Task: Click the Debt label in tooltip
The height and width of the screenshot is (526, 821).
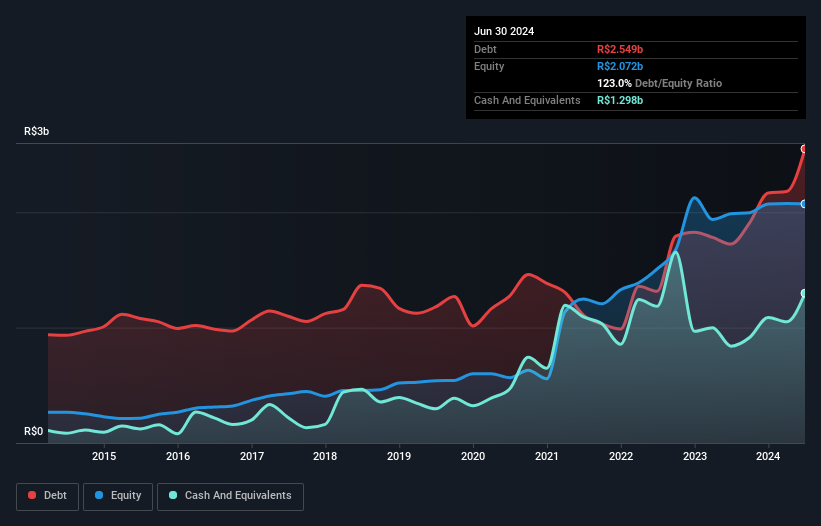Action: point(485,49)
